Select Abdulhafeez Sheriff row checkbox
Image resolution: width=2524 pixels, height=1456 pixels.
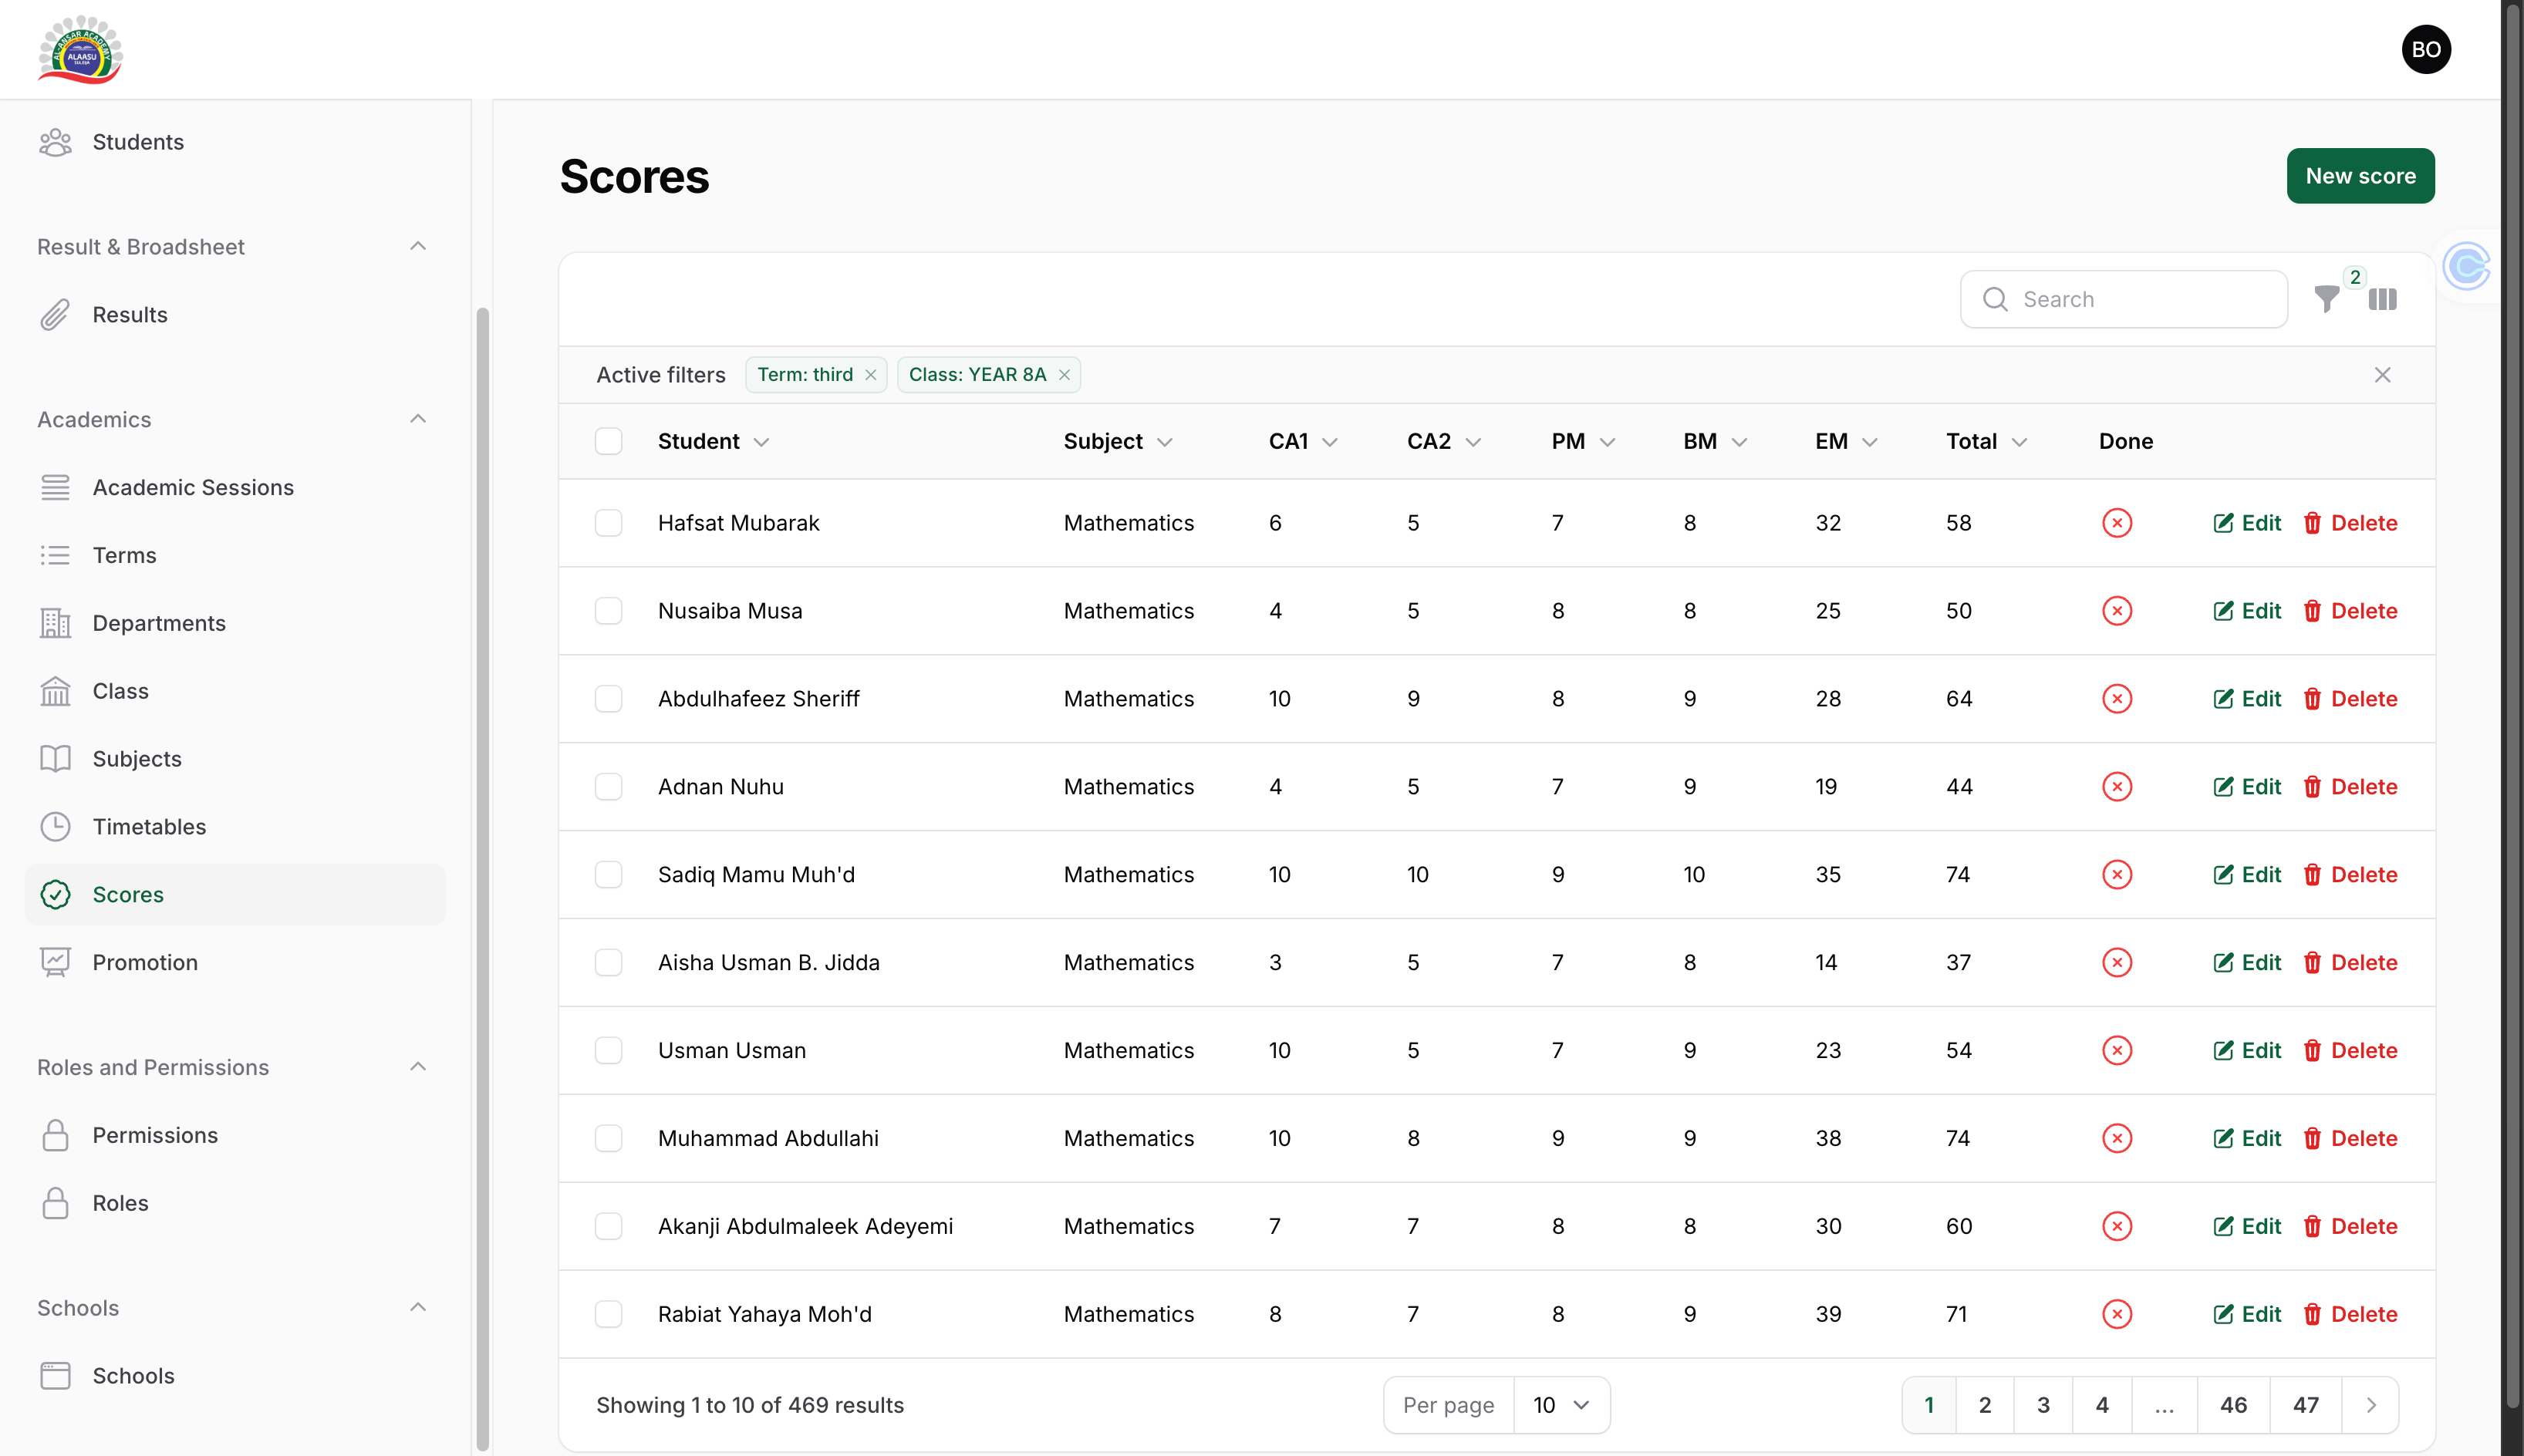pyautogui.click(x=608, y=699)
